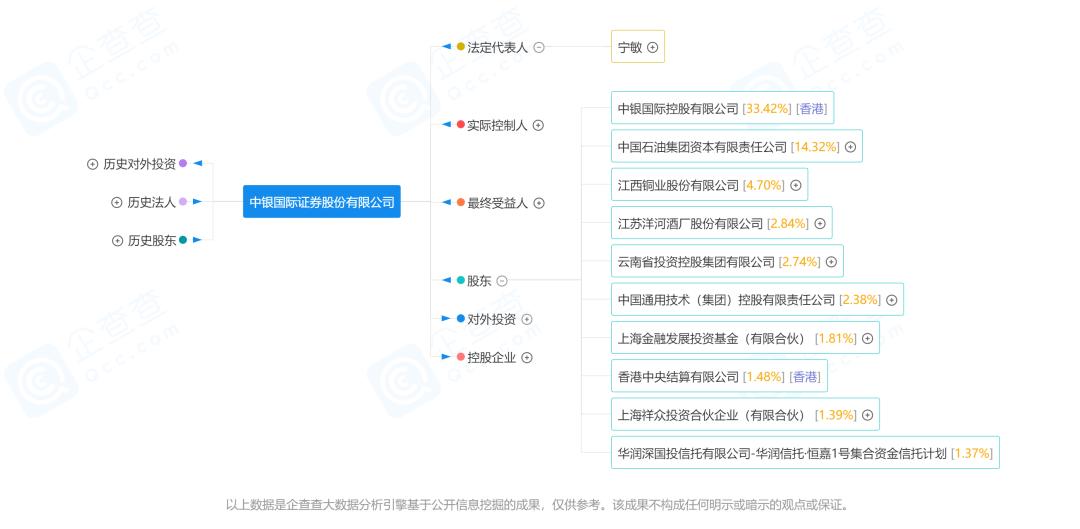This screenshot has width=1080, height=529.
Task: Select central node 中银国际证券股份有限公司
Action: (322, 202)
